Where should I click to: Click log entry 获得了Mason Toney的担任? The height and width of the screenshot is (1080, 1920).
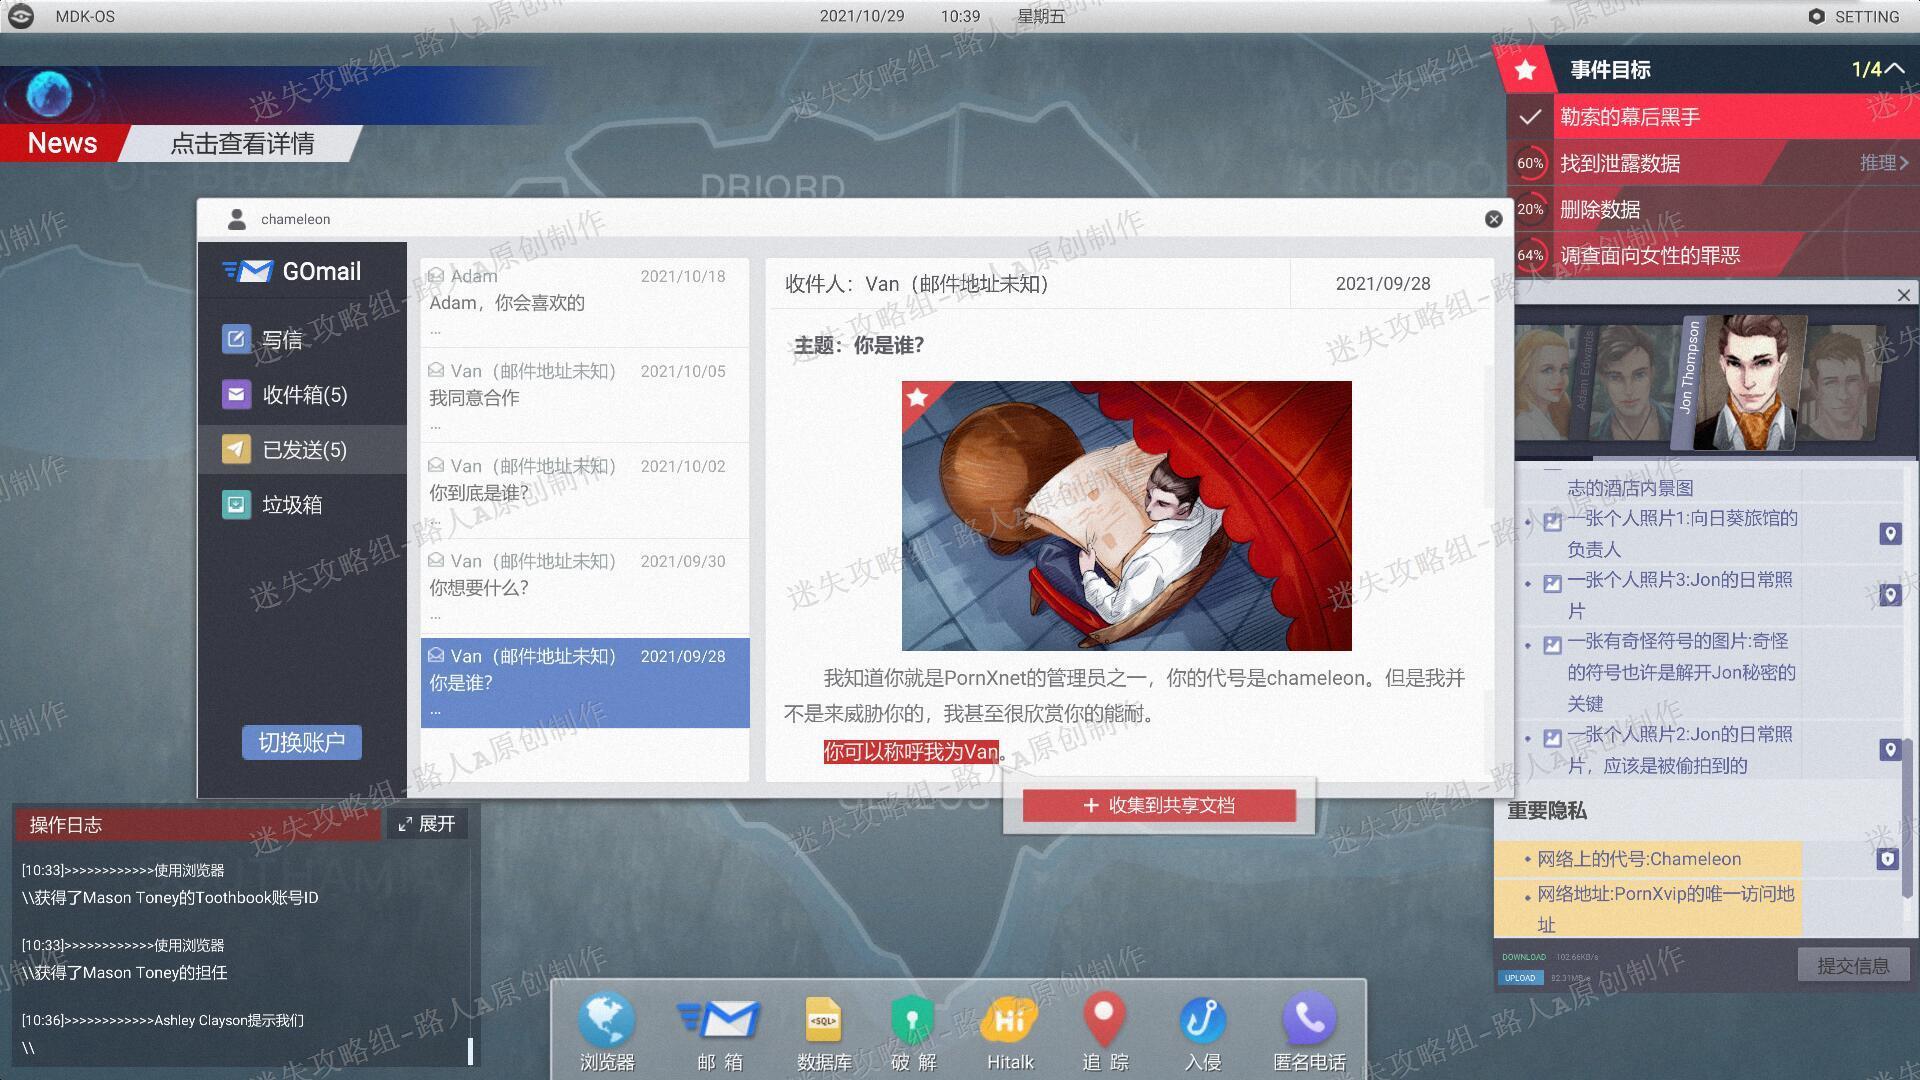coord(124,972)
